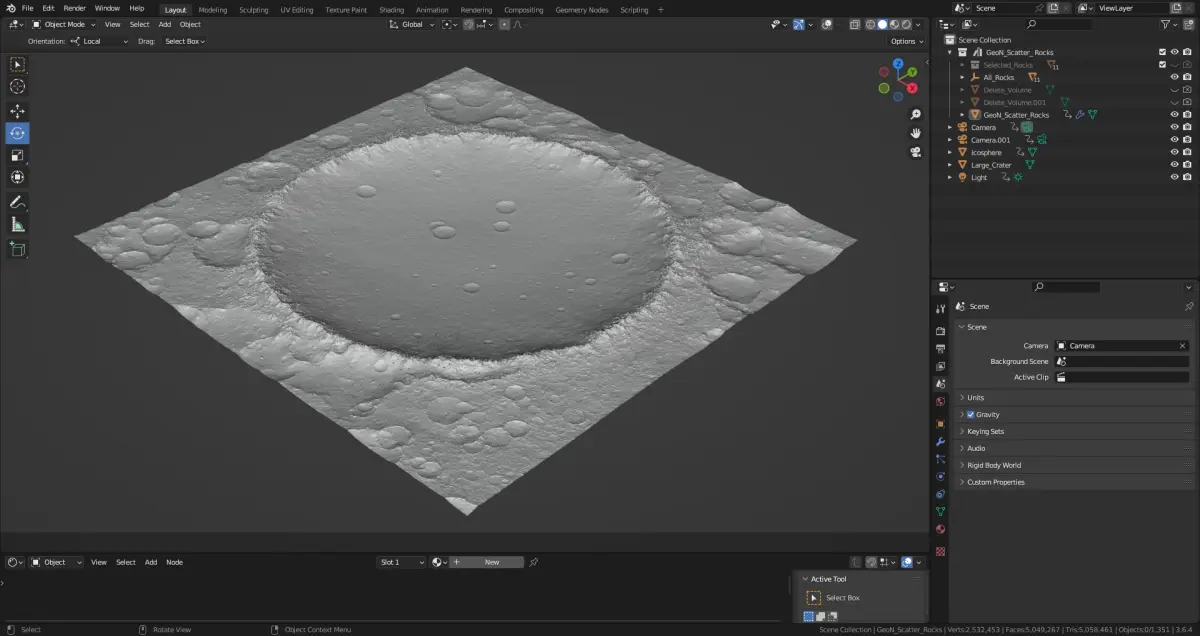1200x636 pixels.
Task: Hide the Icosphere object in the outliner
Action: [1174, 152]
